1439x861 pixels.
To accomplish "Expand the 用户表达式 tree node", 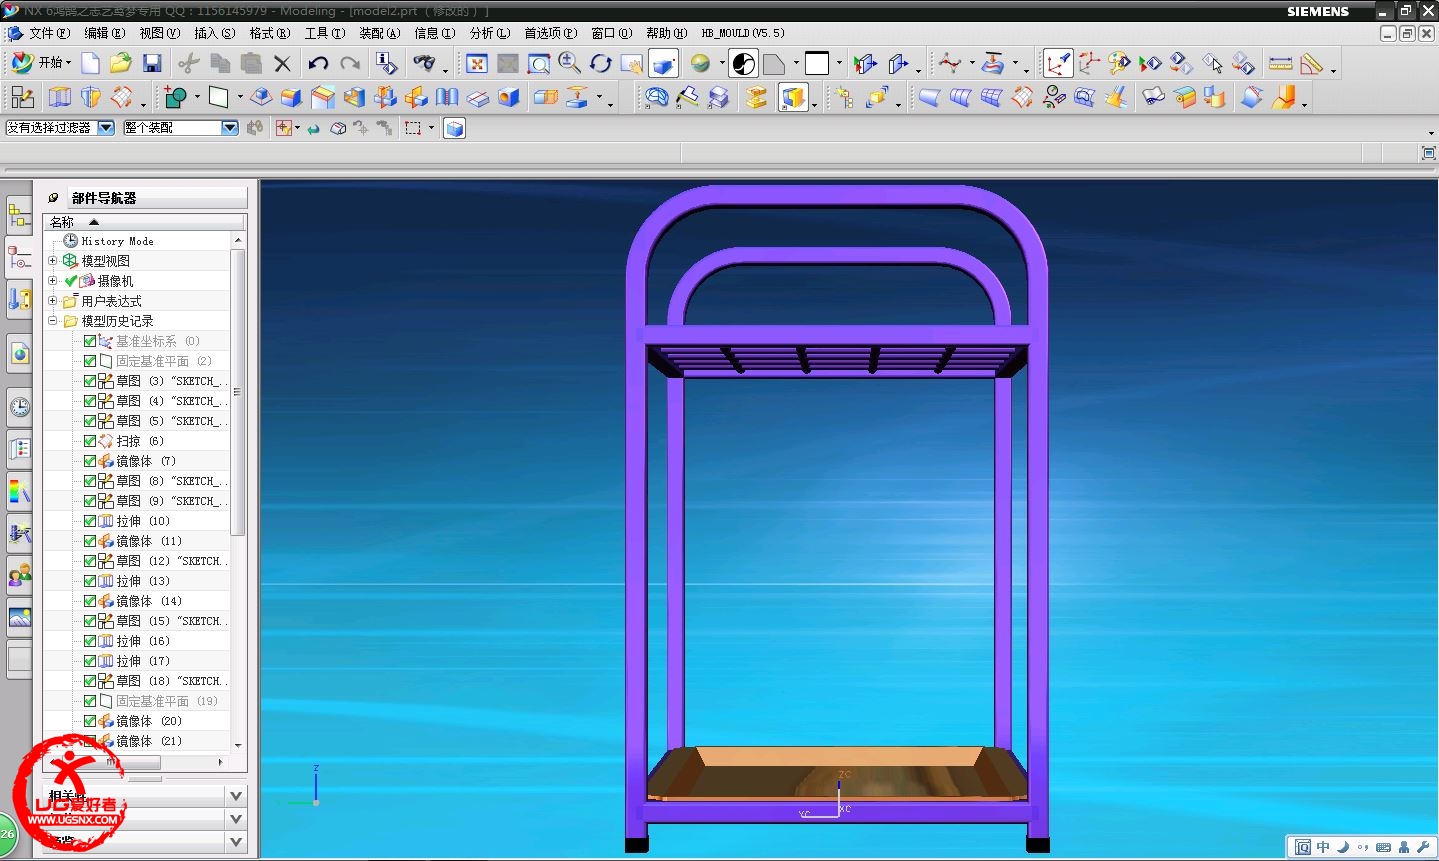I will (x=53, y=301).
